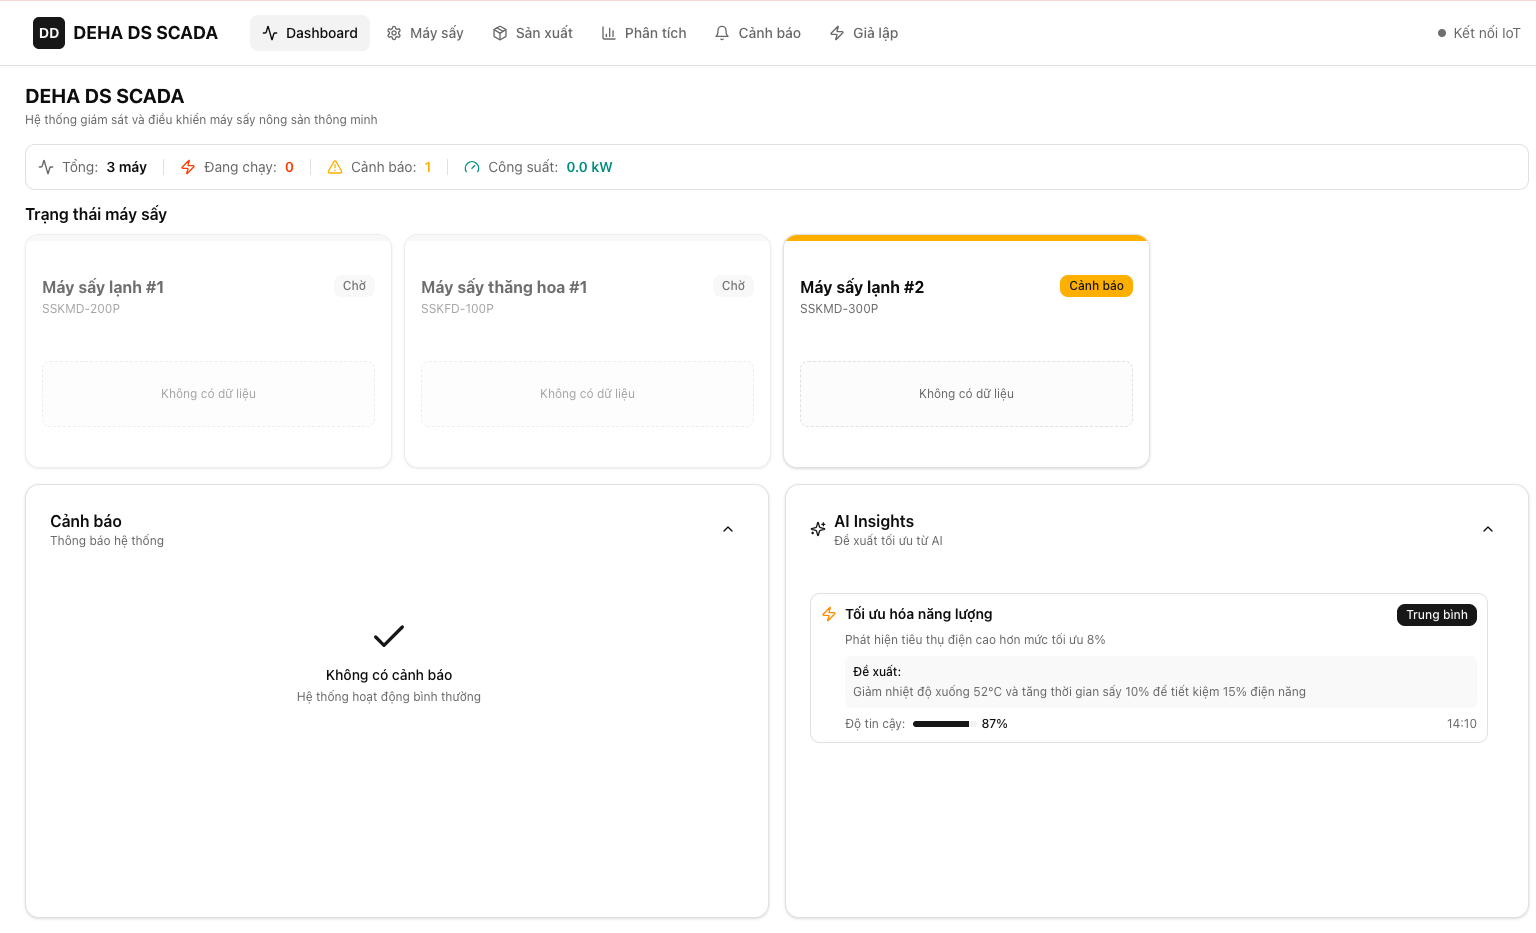Click the sparkle icon beside AI Insights

click(818, 529)
